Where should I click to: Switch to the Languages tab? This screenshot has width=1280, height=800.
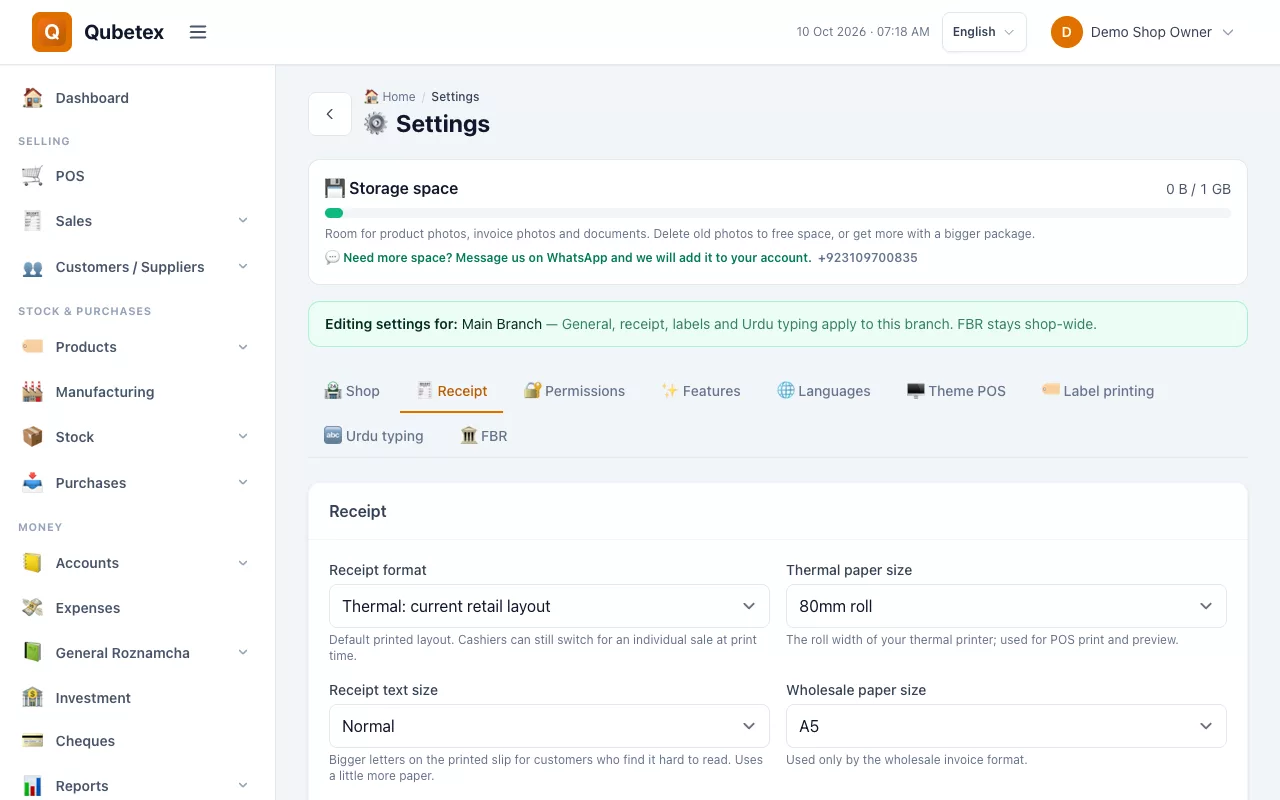tap(824, 391)
